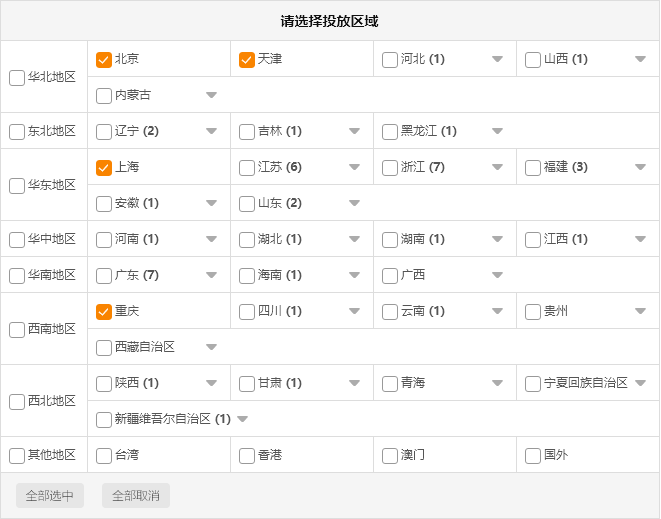Uncheck the 重庆 checkbox
Image resolution: width=661 pixels, height=519 pixels.
point(104,312)
